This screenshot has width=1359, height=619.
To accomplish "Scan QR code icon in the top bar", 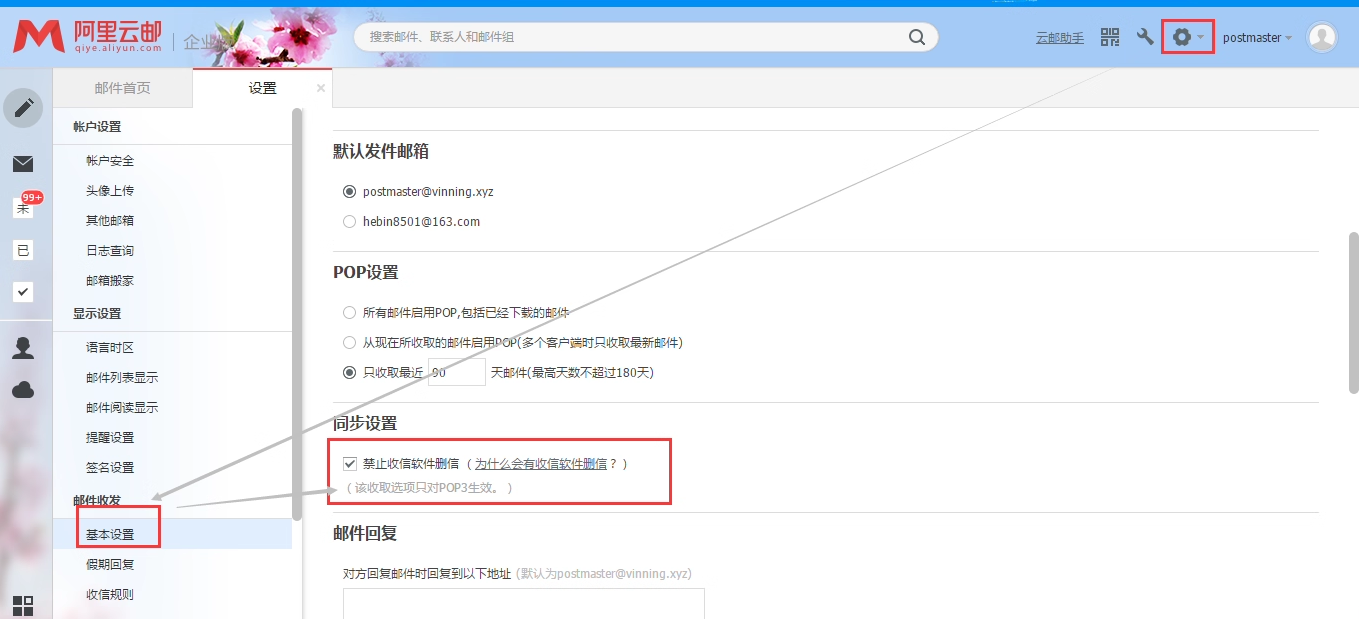I will pyautogui.click(x=1109, y=36).
